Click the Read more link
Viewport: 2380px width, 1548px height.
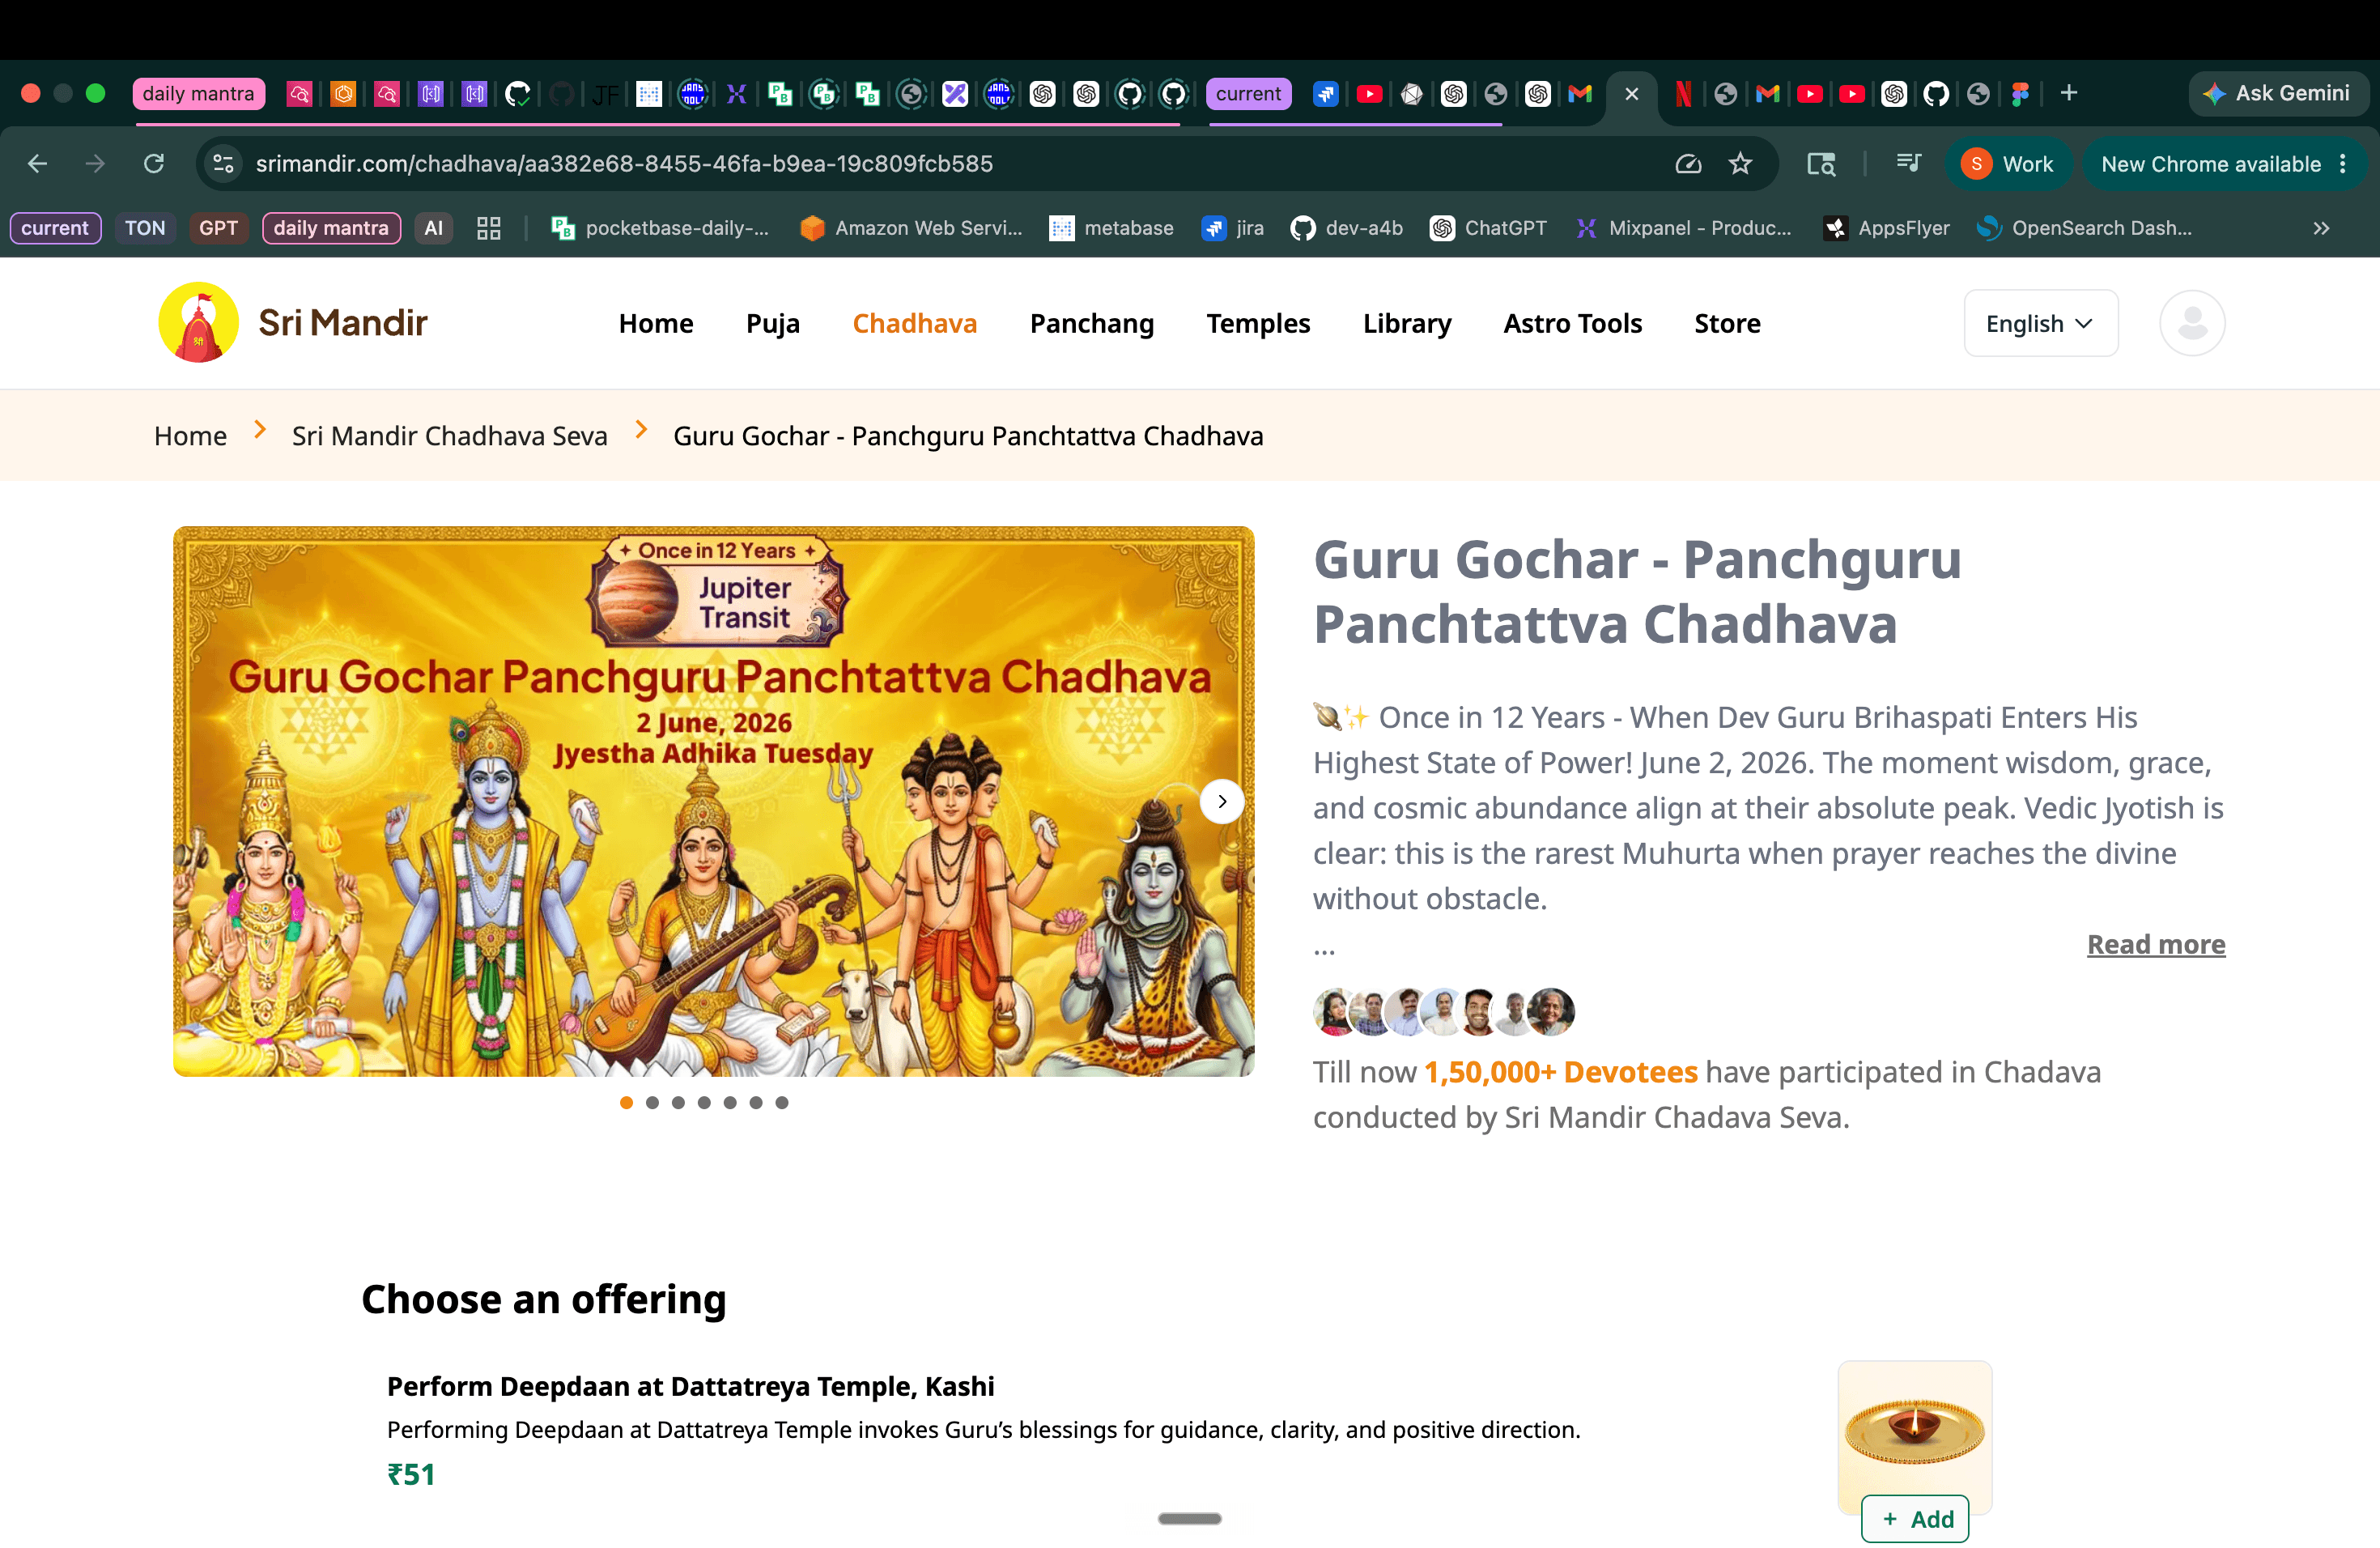[x=2156, y=944]
